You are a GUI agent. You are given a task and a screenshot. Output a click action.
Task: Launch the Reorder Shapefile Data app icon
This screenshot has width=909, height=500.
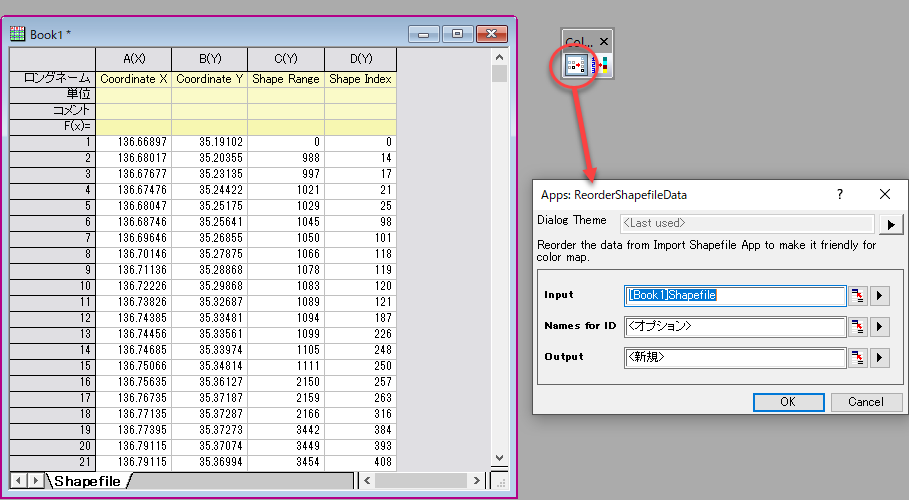click(576, 66)
